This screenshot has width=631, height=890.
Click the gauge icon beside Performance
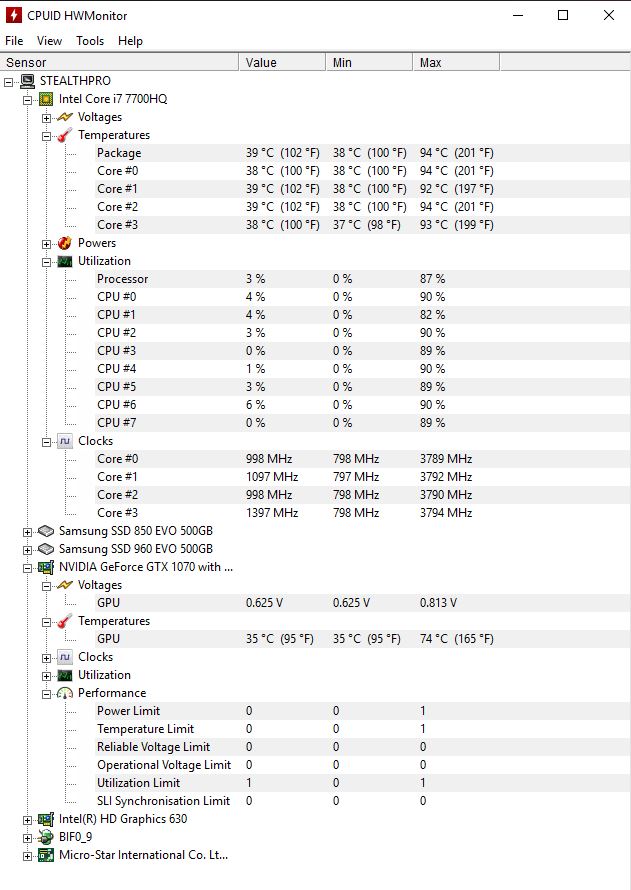[x=65, y=693]
